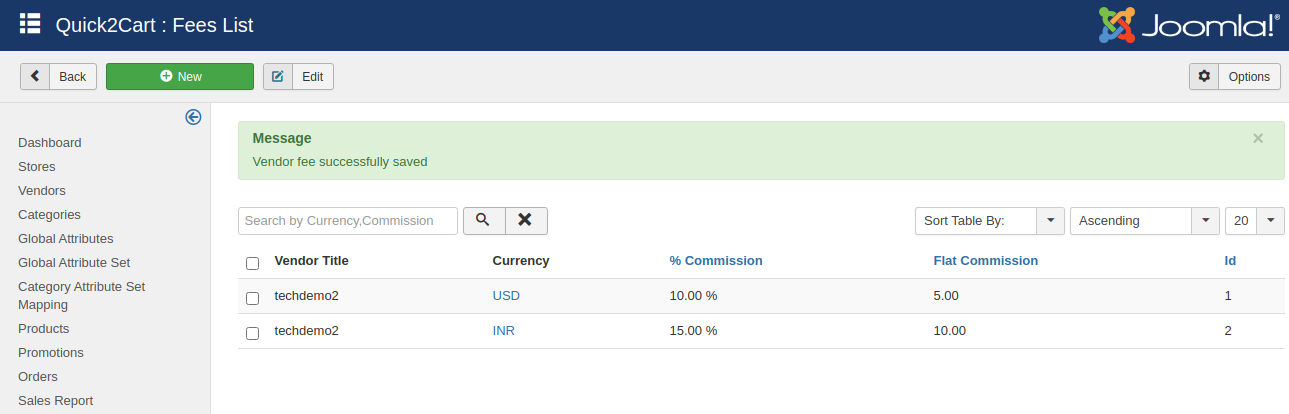The image size is (1289, 414).
Task: Clear search with the X button
Action: click(x=526, y=220)
